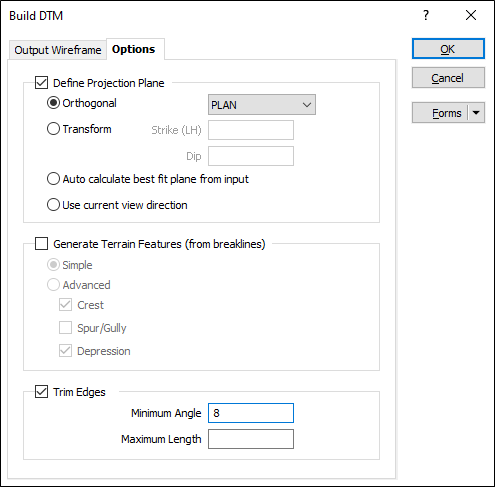The height and width of the screenshot is (487, 495).
Task: Click the help question mark icon
Action: coord(426,15)
